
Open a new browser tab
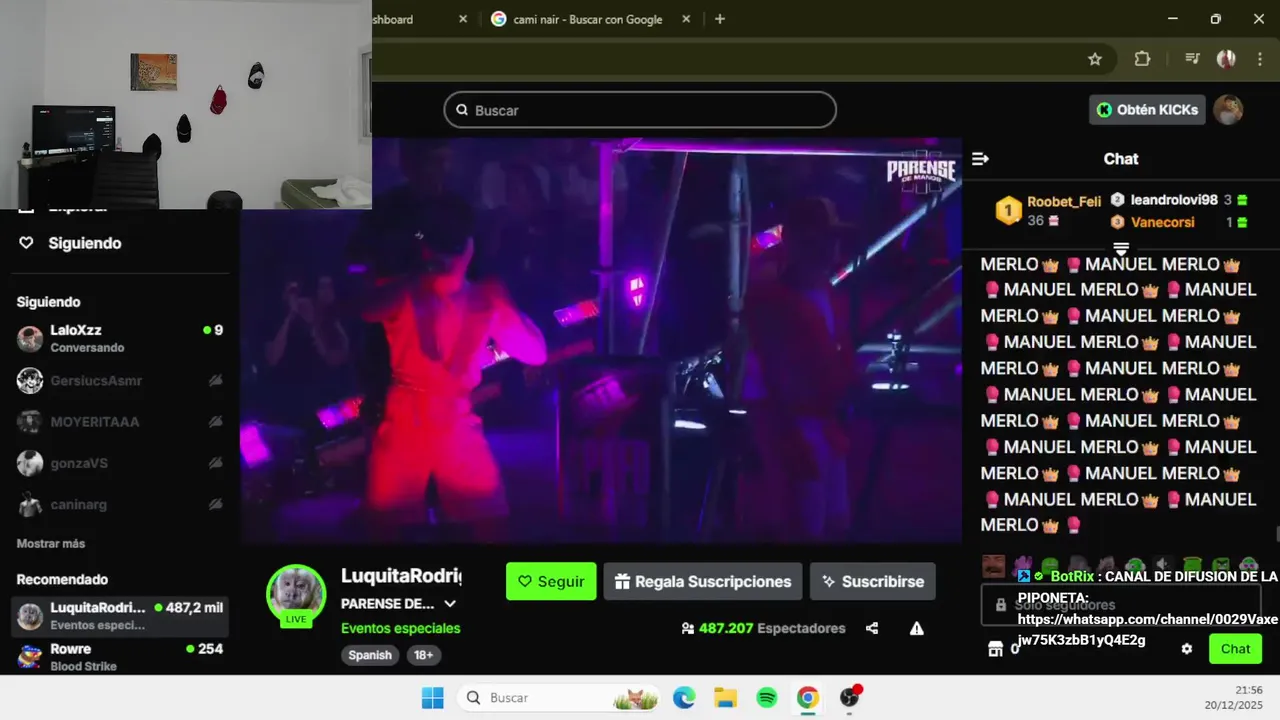tap(720, 19)
